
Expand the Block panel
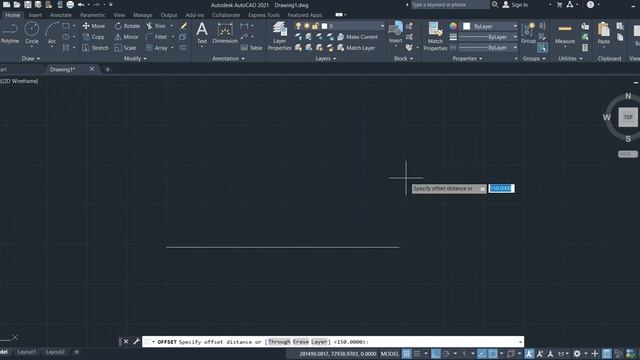[x=403, y=58]
